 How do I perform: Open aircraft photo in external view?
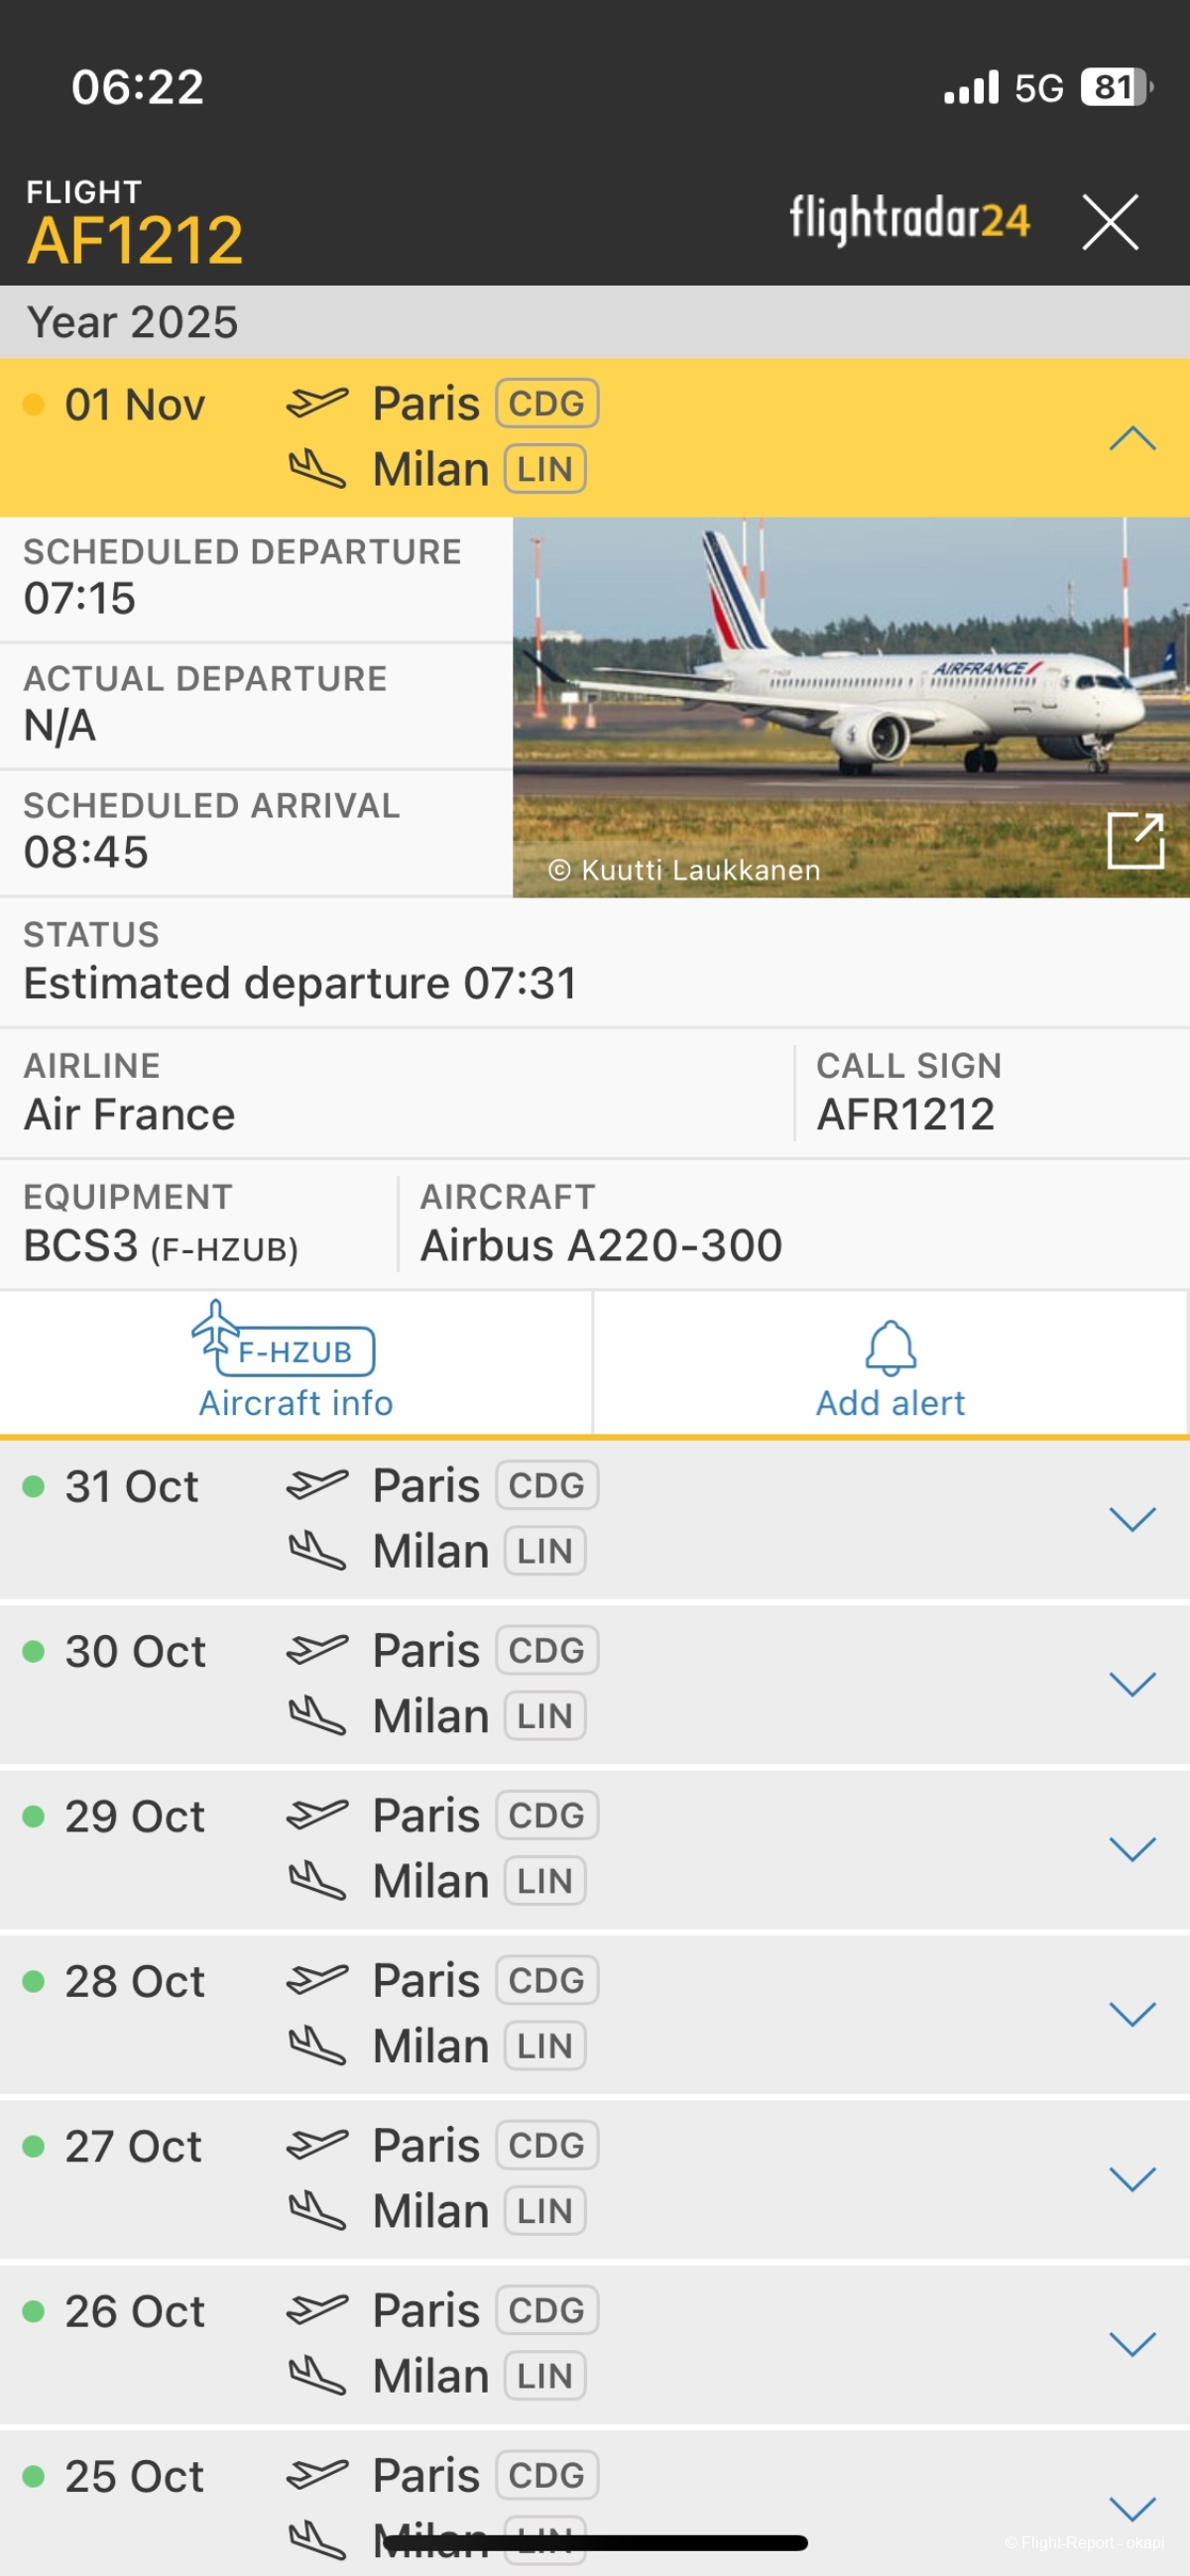1135,840
